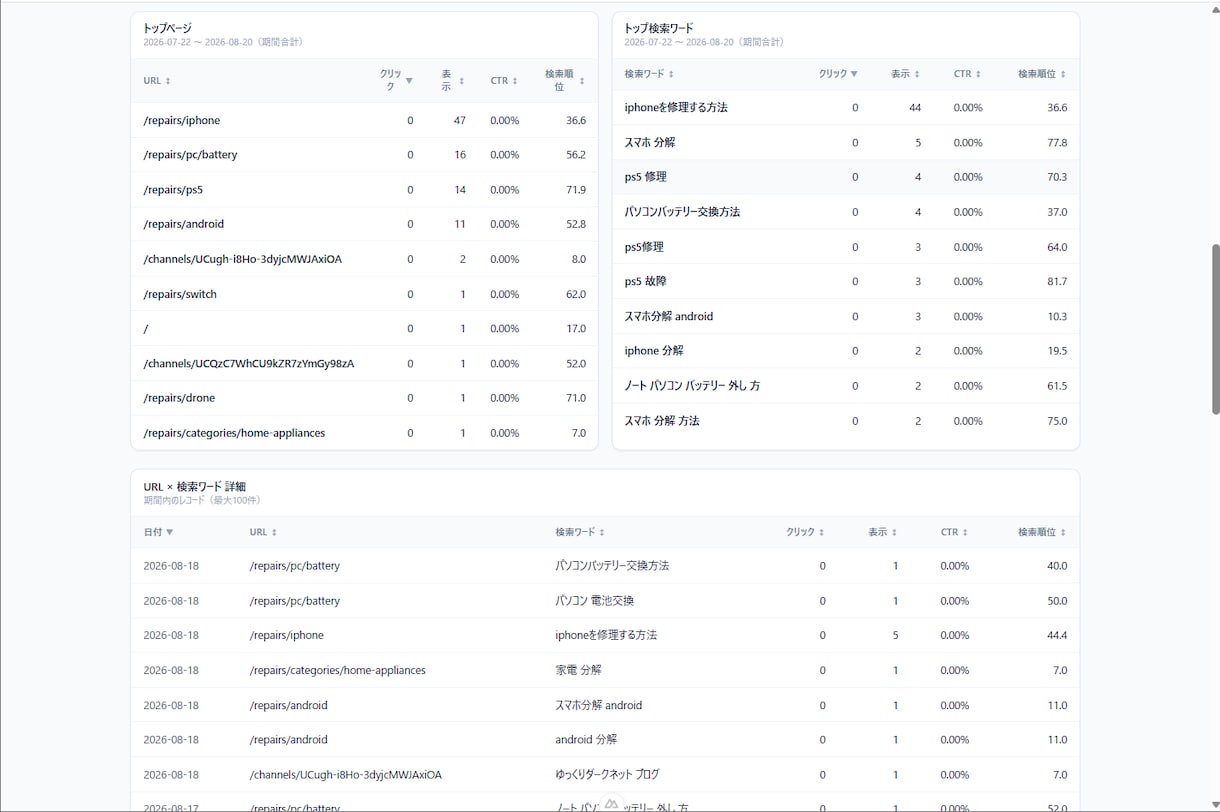
Task: Sort 詳細 table by 表示 column
Action: tap(883, 532)
